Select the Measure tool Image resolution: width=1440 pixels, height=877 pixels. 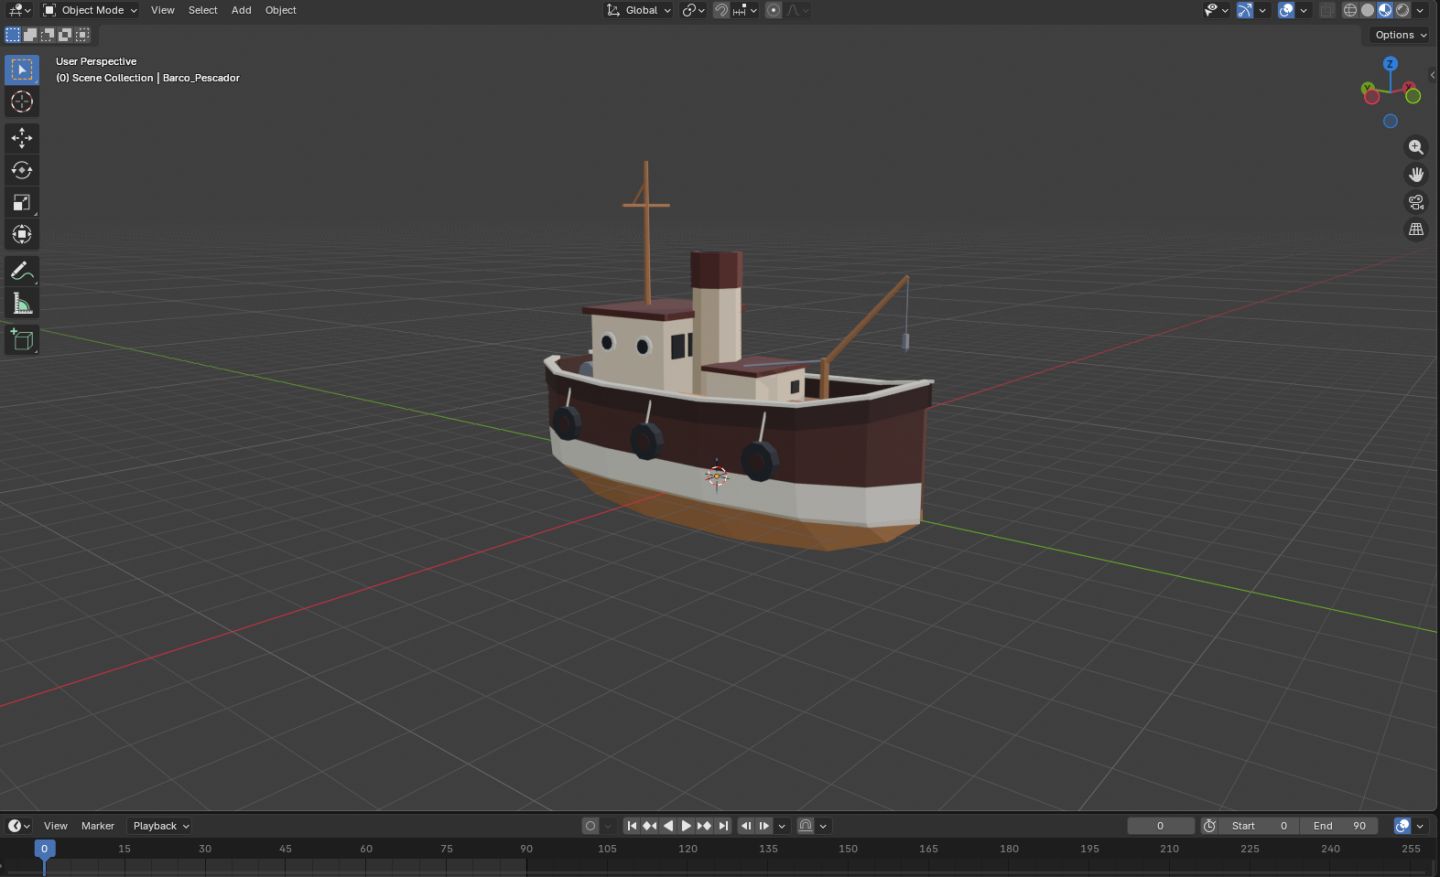point(22,304)
